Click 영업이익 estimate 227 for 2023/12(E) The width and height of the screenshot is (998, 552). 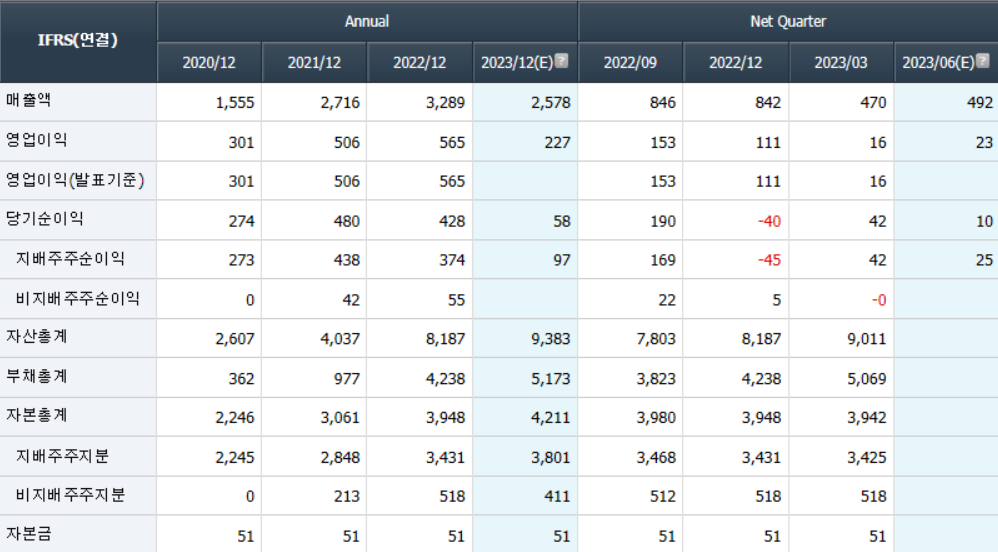(557, 143)
